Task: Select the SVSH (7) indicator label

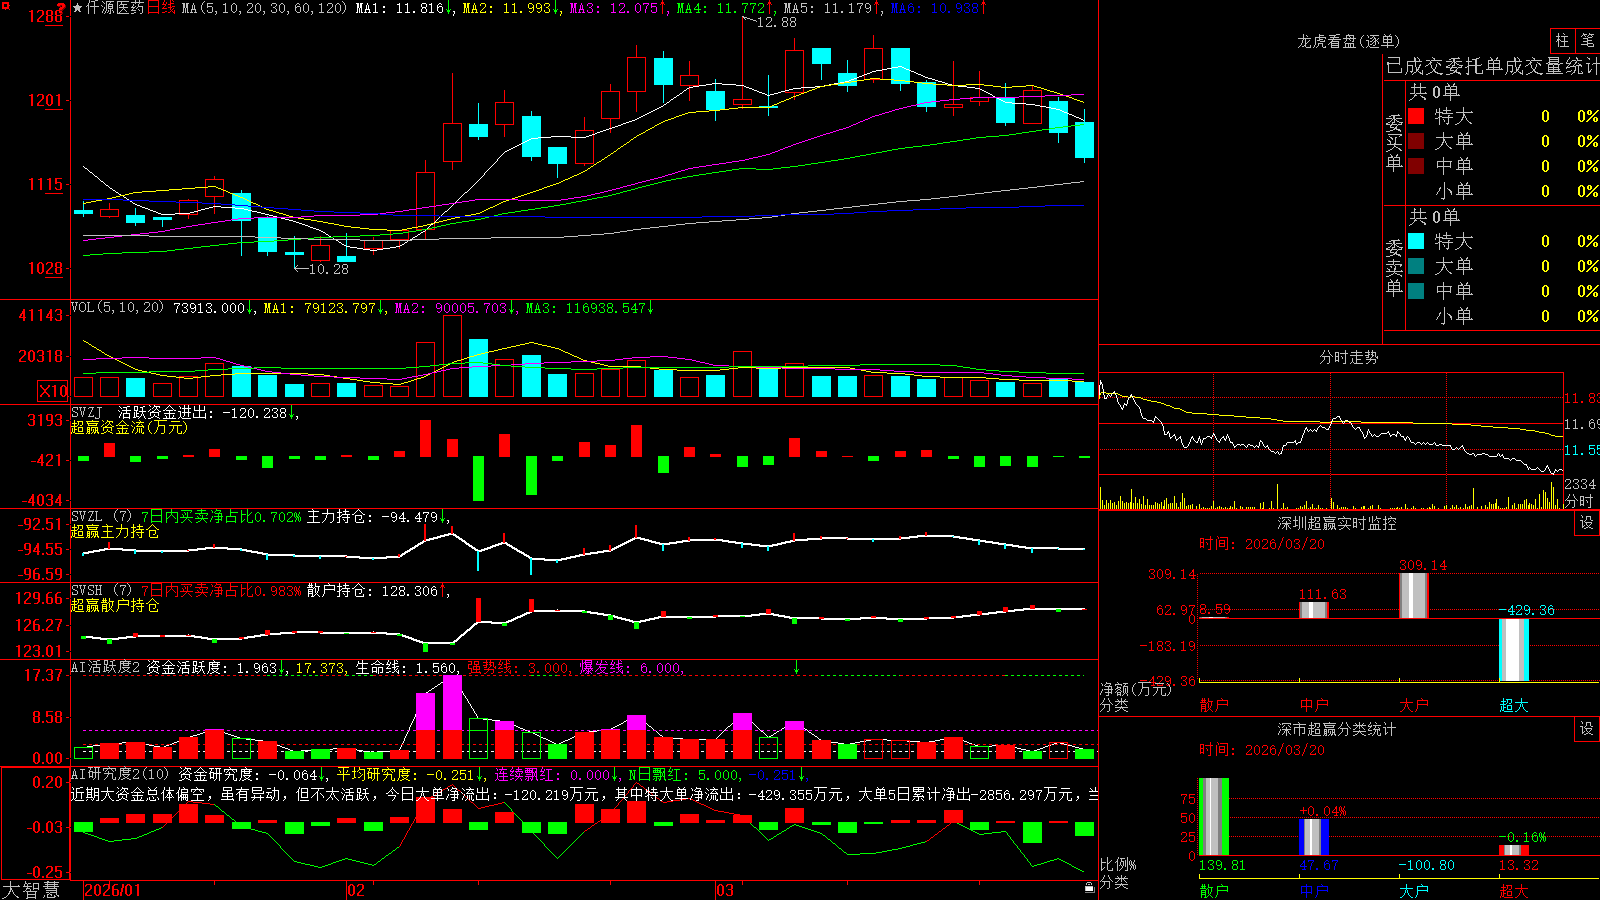Action: (101, 591)
